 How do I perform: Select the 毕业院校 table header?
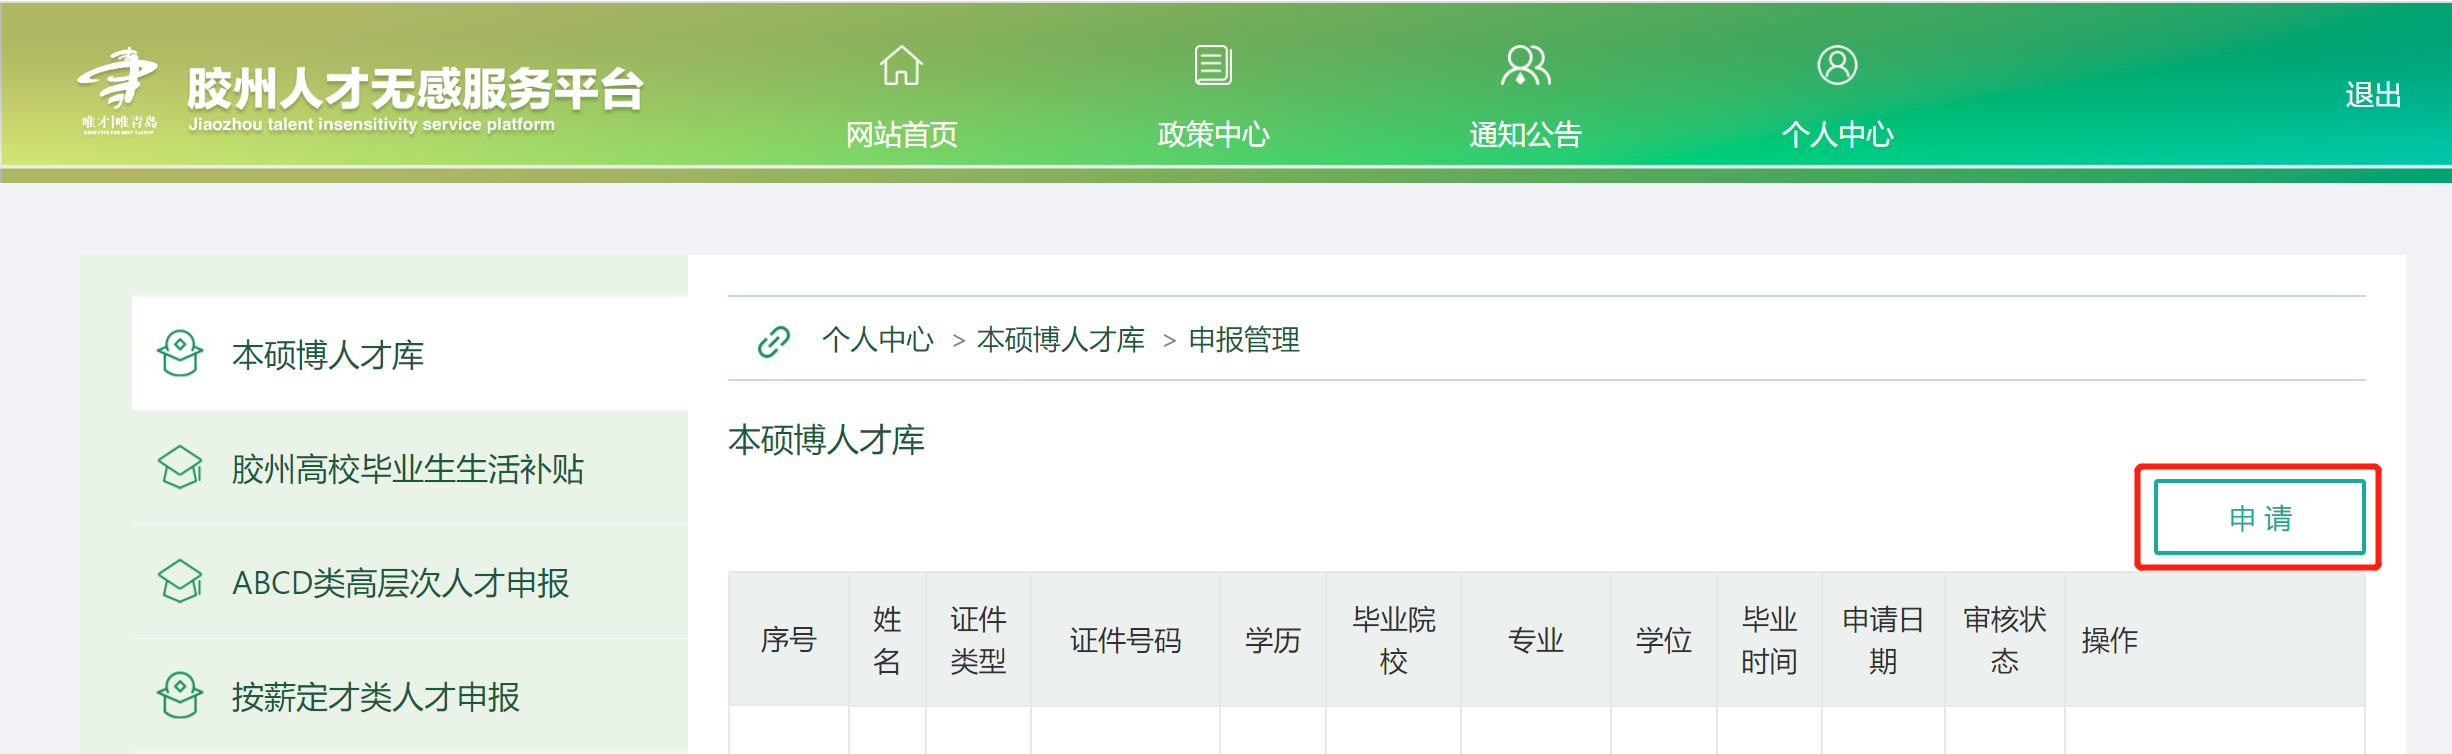click(1393, 640)
